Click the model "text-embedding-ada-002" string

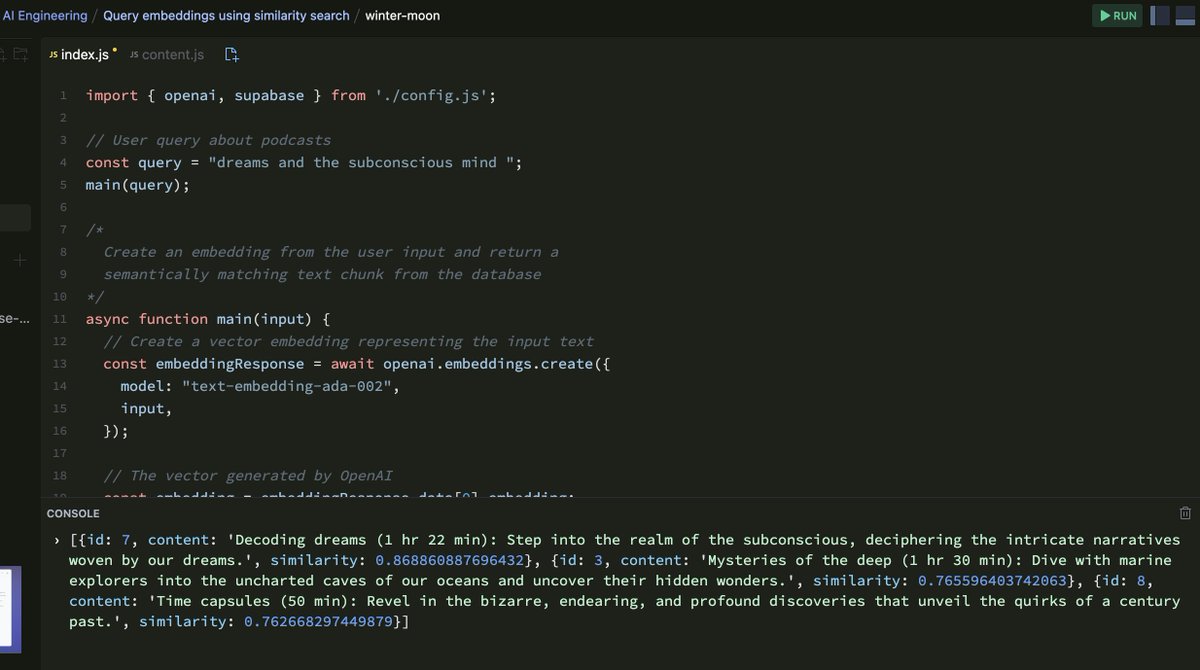point(289,386)
